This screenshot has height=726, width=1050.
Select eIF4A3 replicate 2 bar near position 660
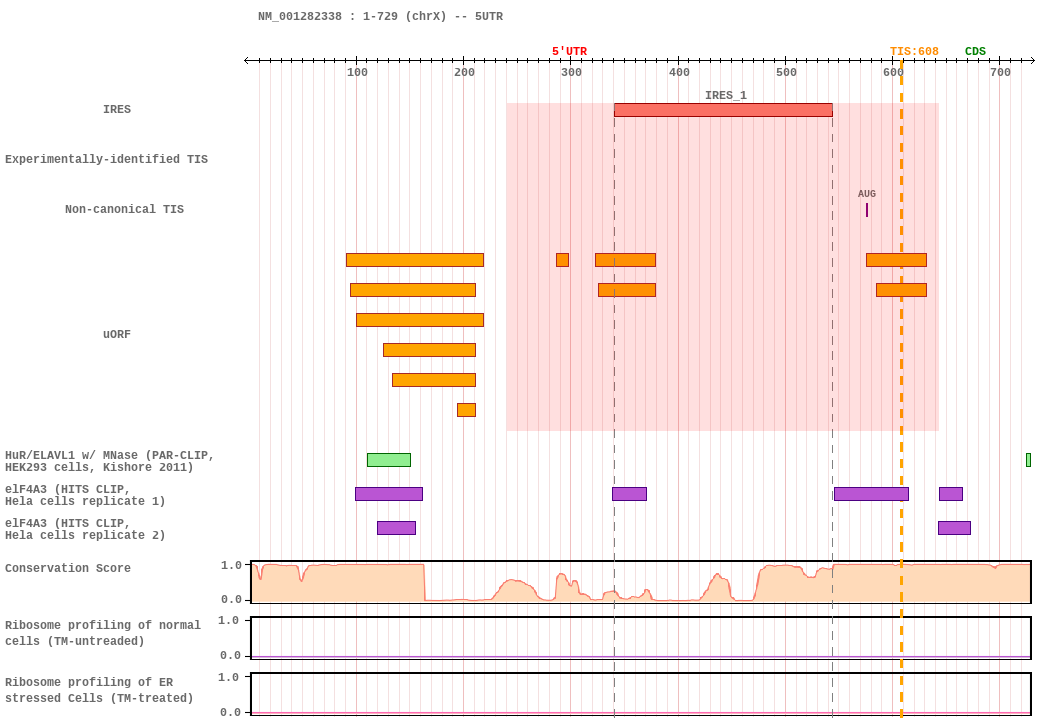tap(954, 528)
